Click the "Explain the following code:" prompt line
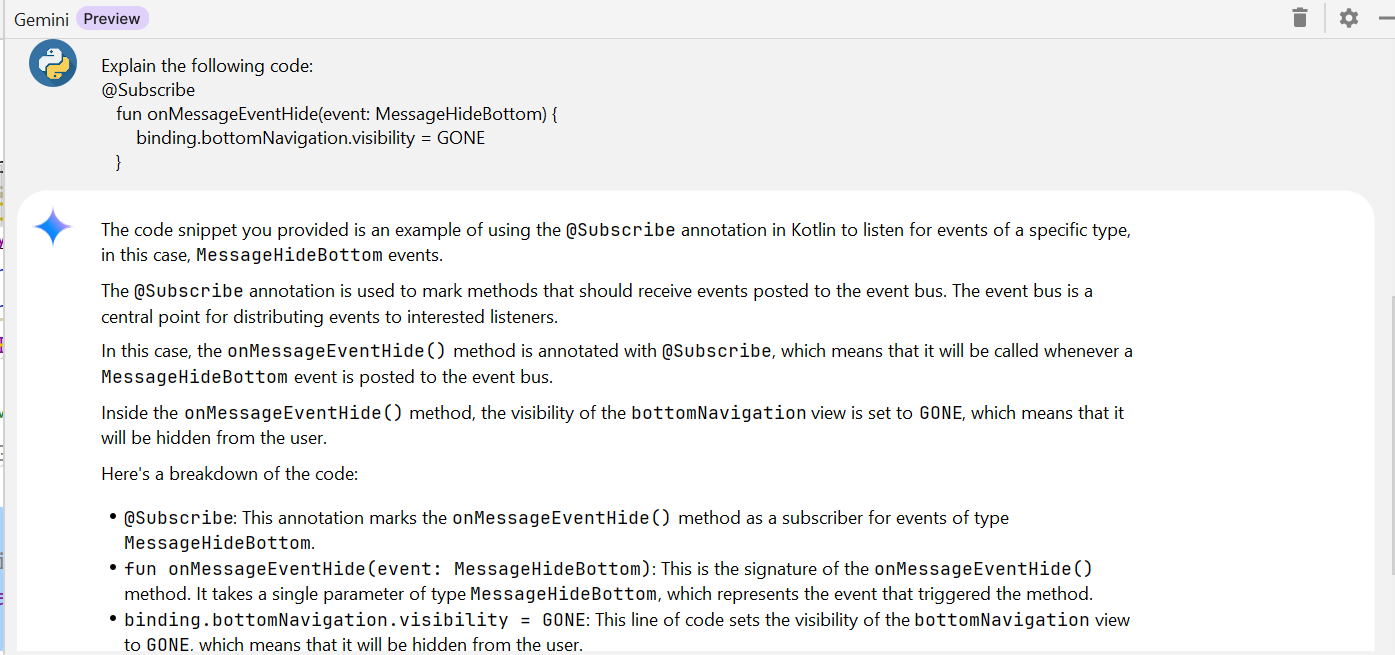The image size is (1395, 655). point(207,66)
